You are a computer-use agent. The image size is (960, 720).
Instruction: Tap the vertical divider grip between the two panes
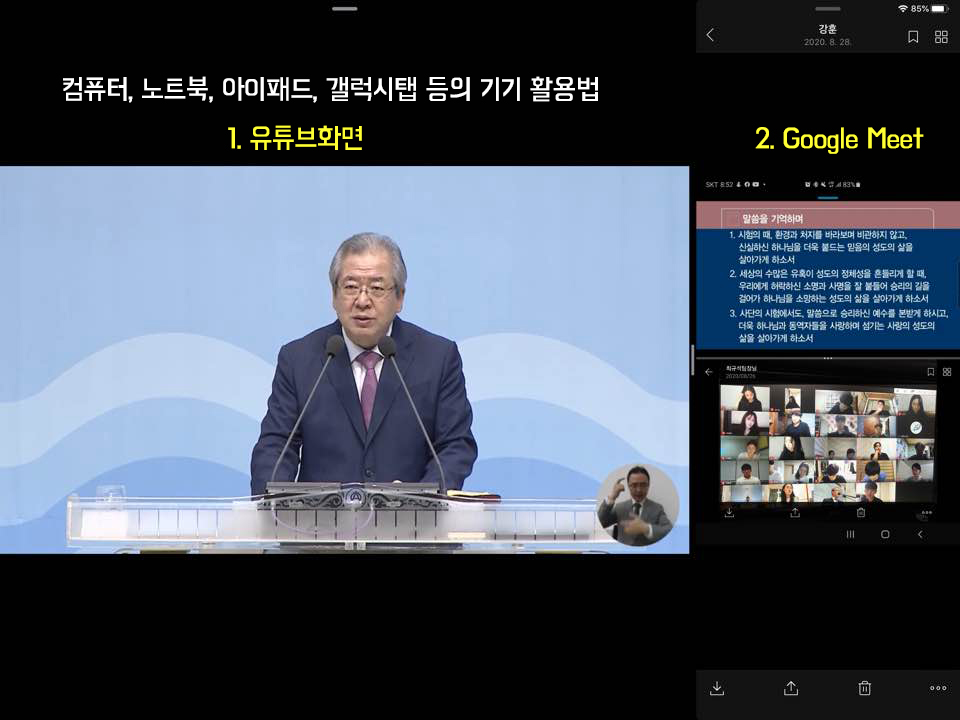click(x=692, y=360)
